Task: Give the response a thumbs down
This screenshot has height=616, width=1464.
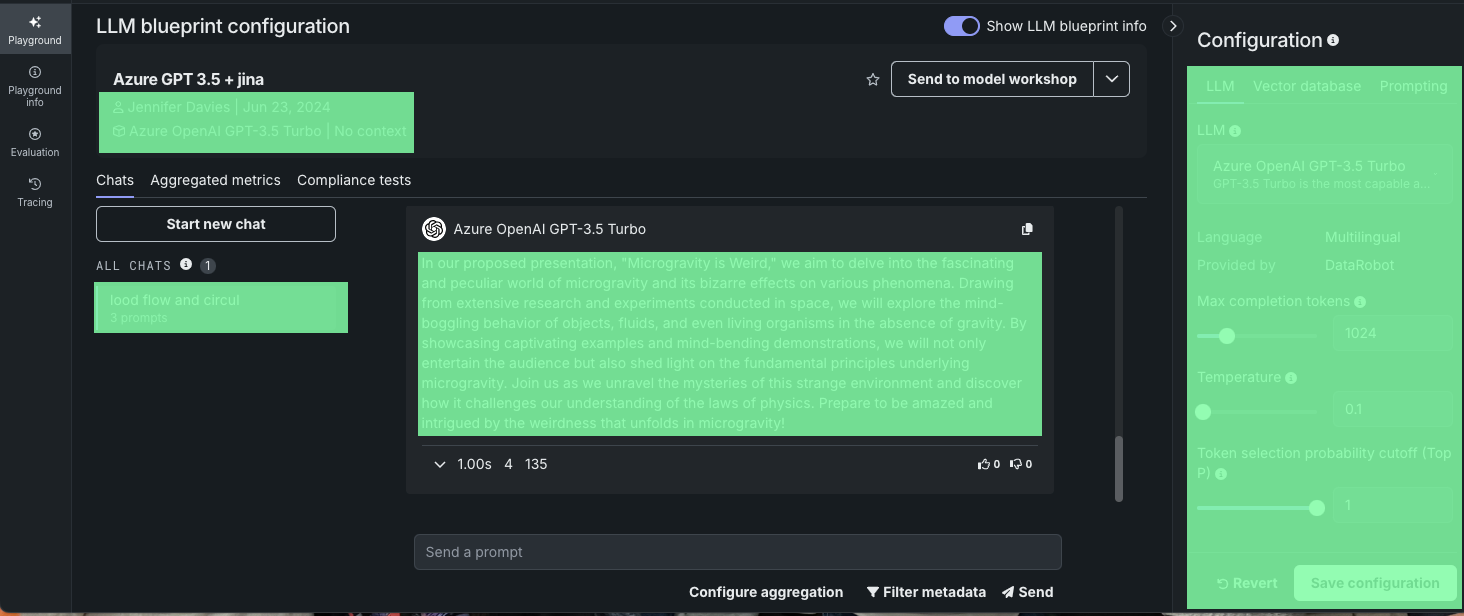Action: (1020, 464)
